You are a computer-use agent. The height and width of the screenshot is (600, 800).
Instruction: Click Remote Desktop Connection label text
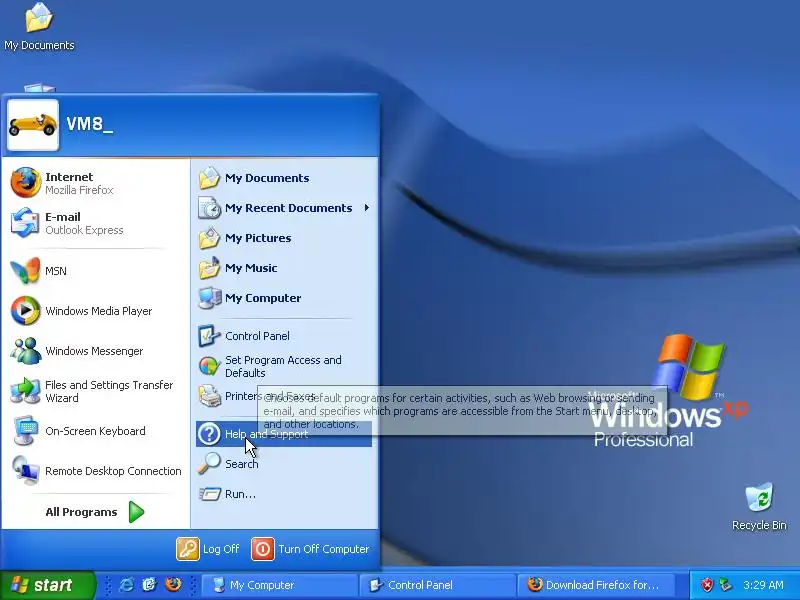[x=113, y=471]
